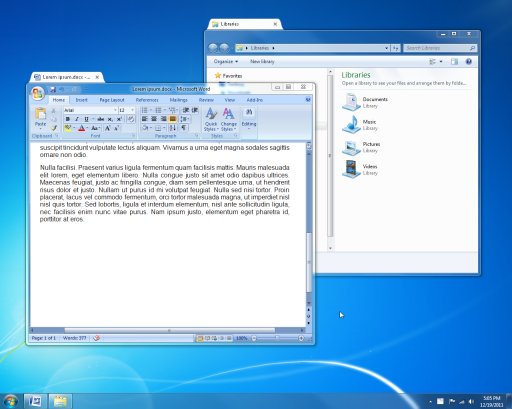
Task: Click the Word icon on the taskbar
Action: click(x=35, y=400)
